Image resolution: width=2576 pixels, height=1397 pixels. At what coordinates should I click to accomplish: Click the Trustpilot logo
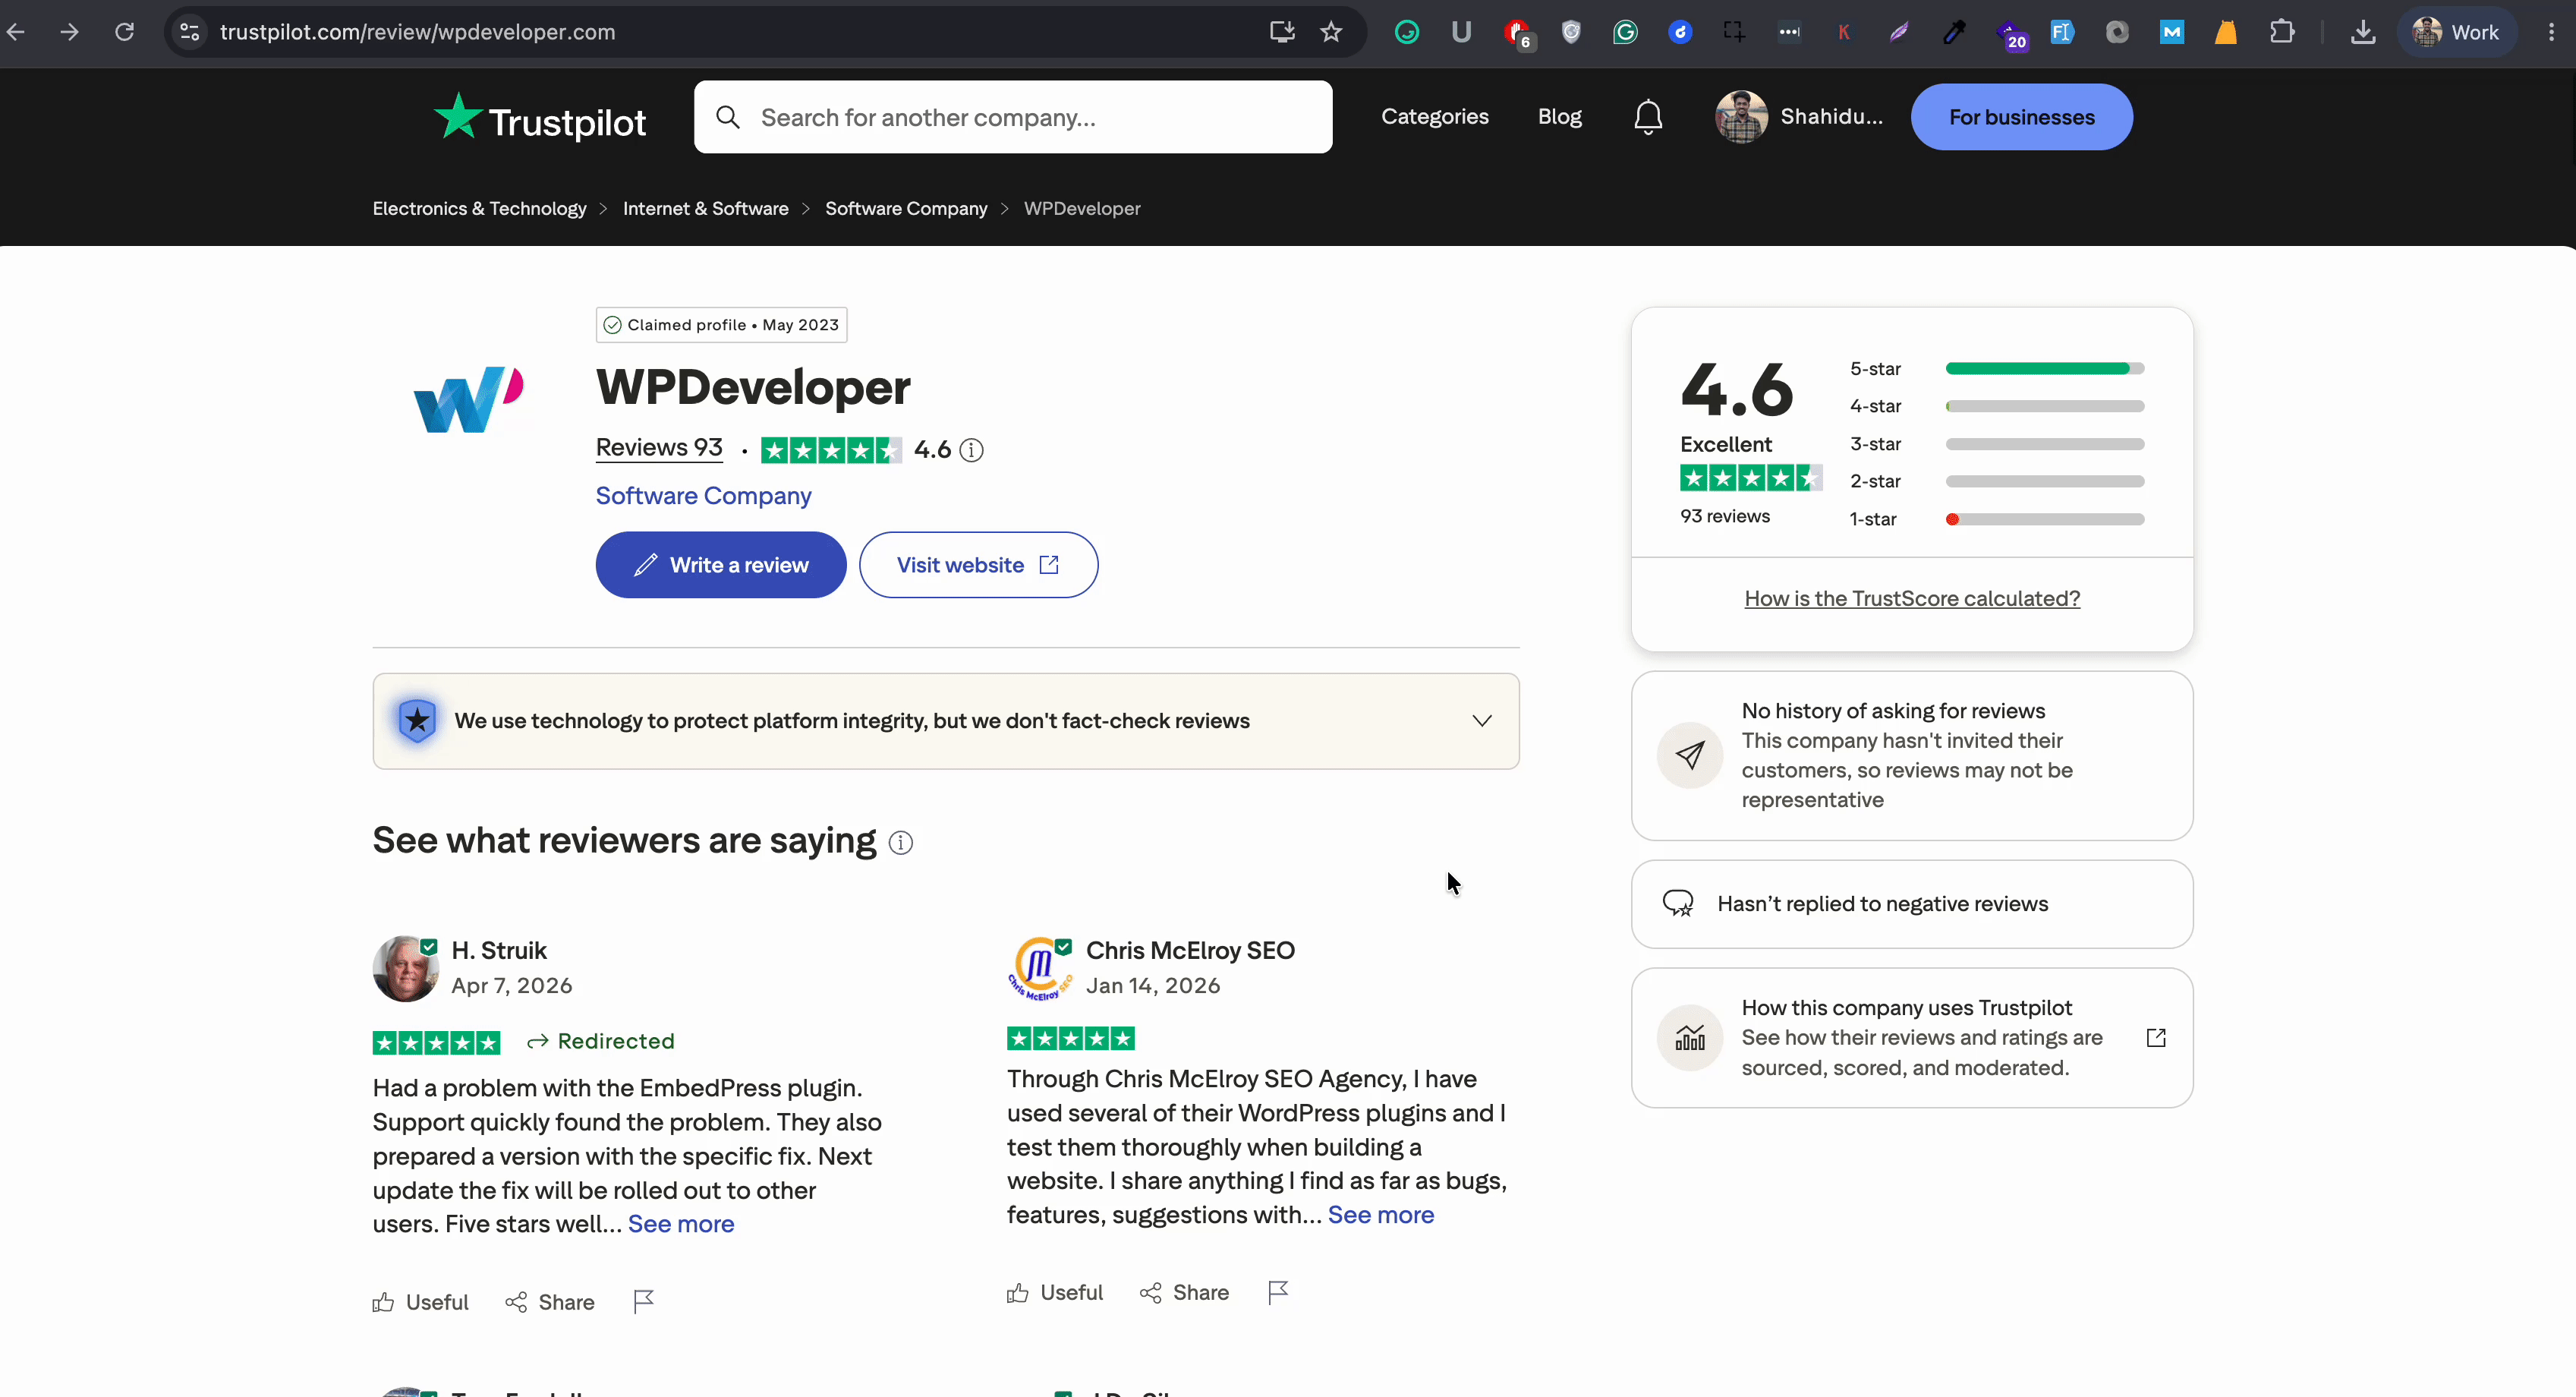[x=540, y=118]
